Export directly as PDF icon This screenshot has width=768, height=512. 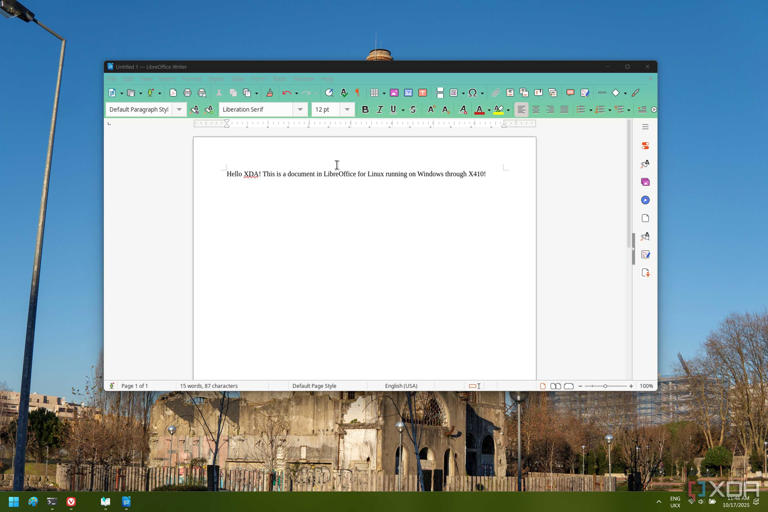pos(173,93)
